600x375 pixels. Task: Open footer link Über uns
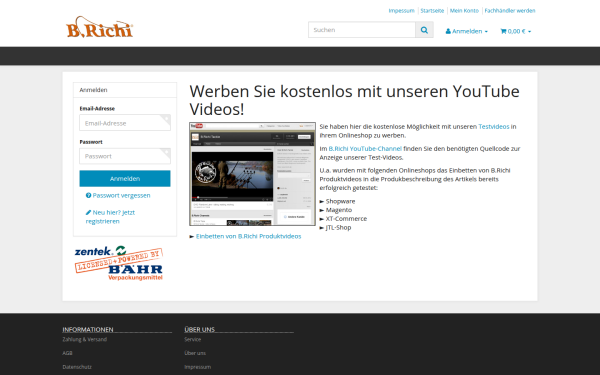[x=195, y=353]
